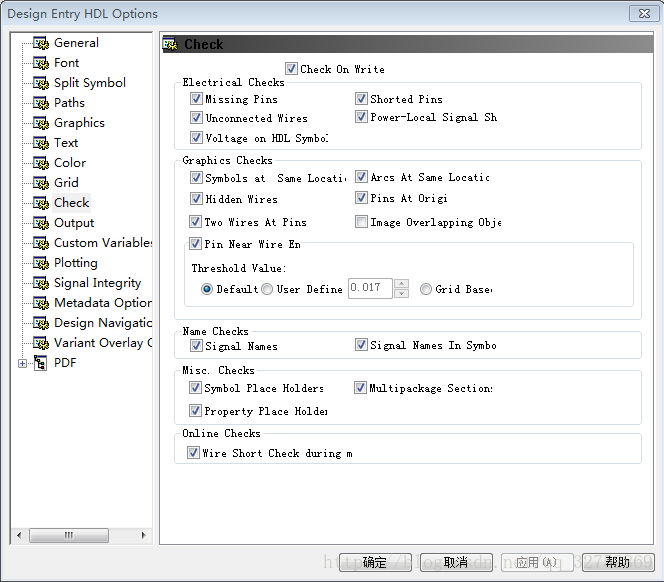The height and width of the screenshot is (582, 664).
Task: Click the 确定 (OK) button
Action: click(x=375, y=562)
